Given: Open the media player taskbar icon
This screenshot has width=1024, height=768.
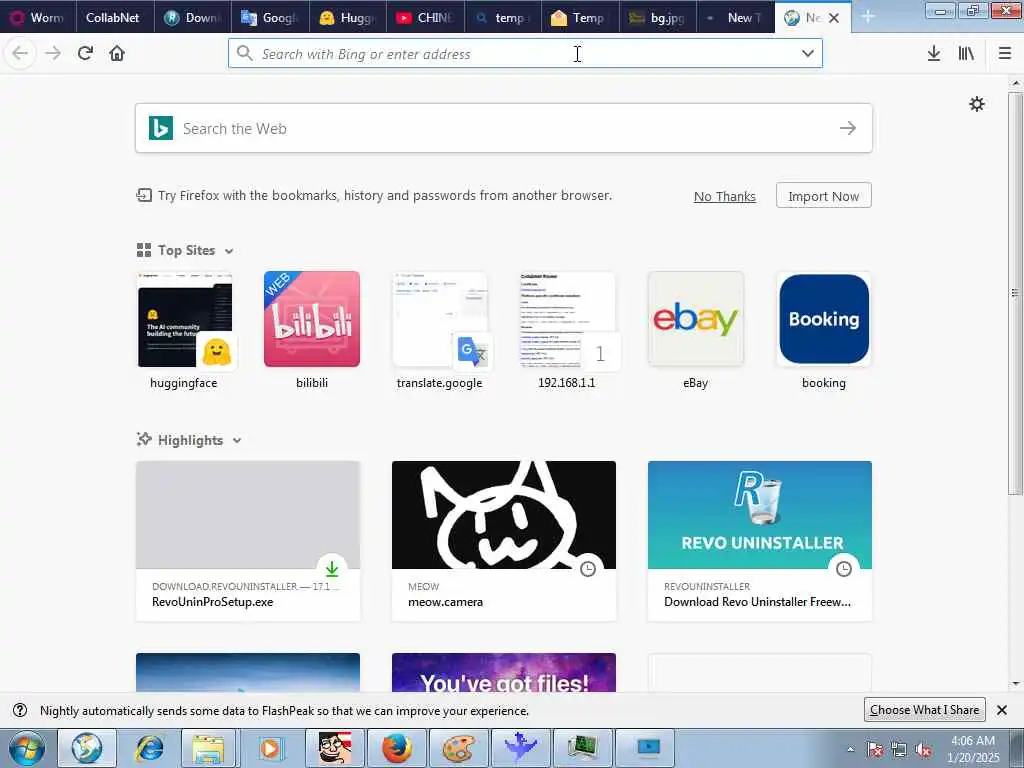Looking at the screenshot, I should click(270, 748).
